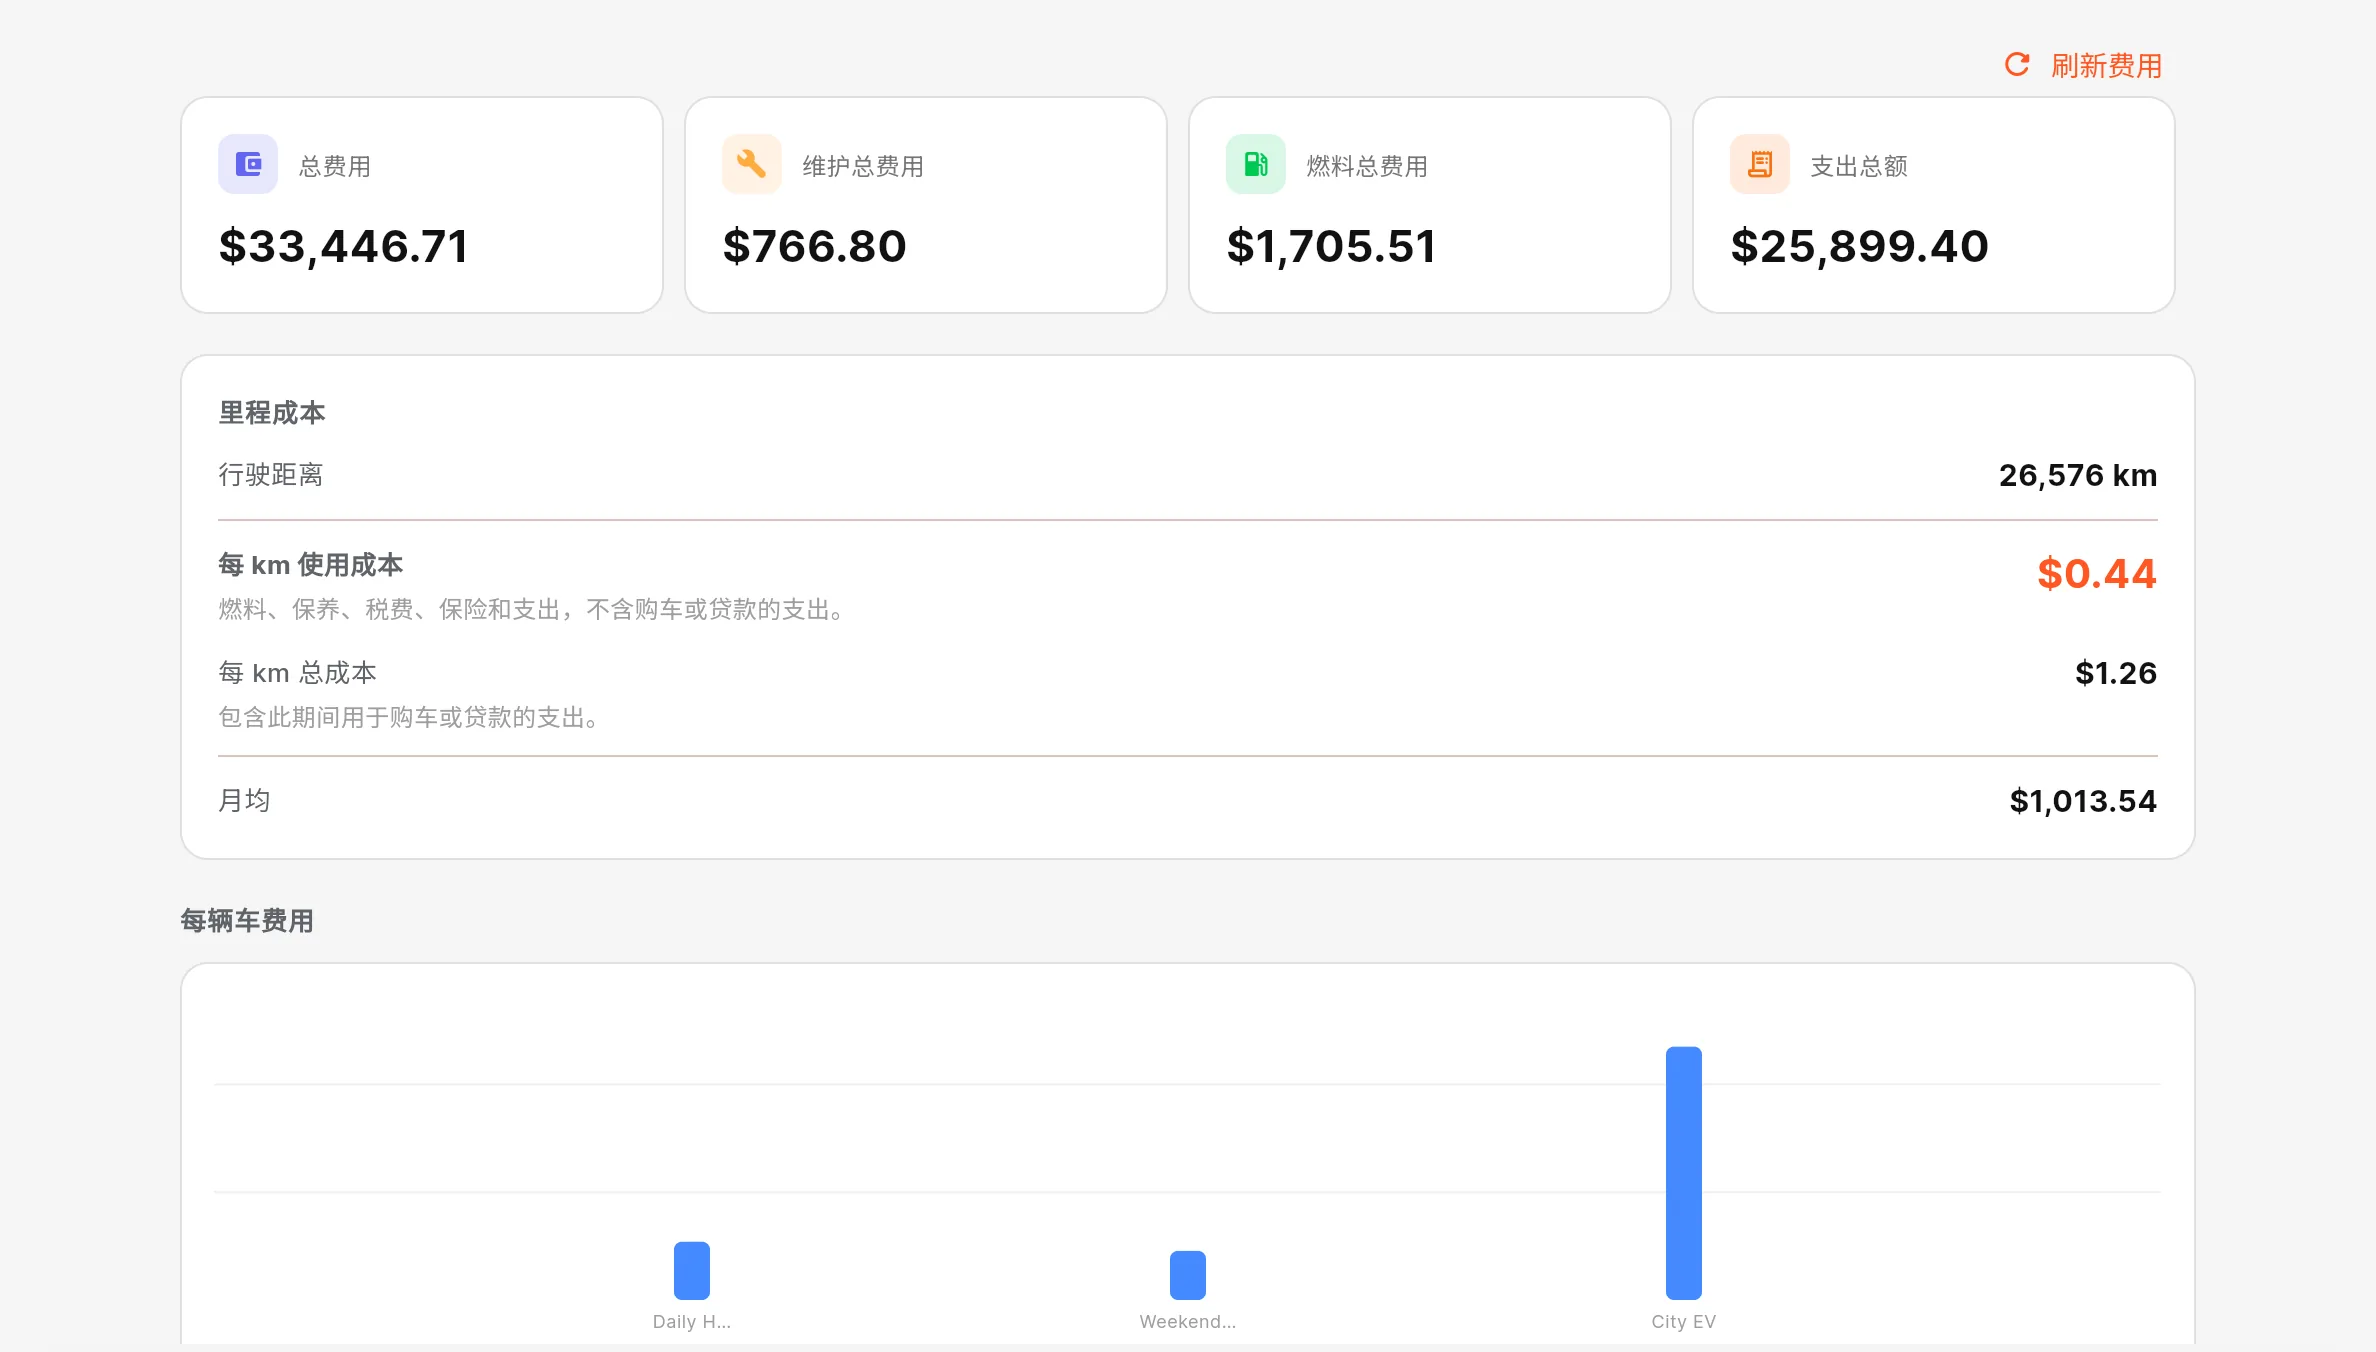
Task: Click the refresh circular arrow icon
Action: (x=2017, y=65)
